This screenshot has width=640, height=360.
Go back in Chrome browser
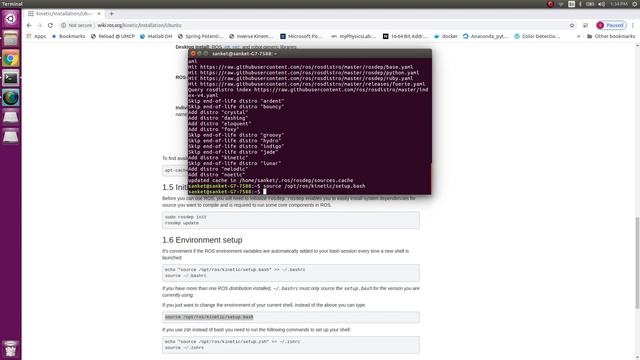pyautogui.click(x=29, y=25)
